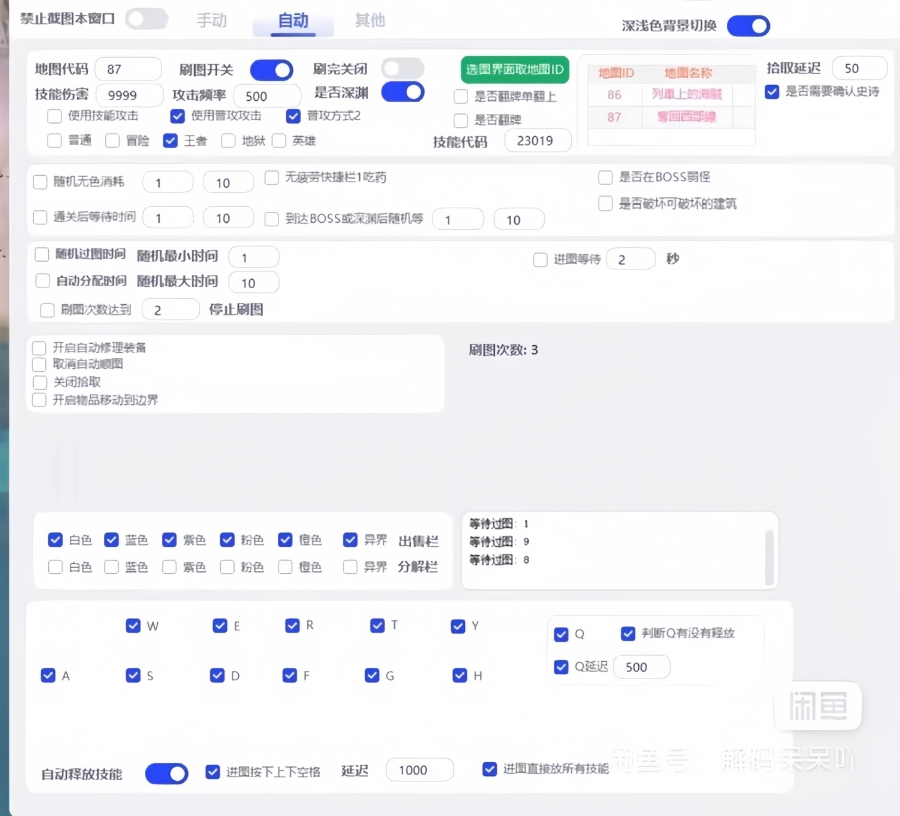
Task: Uncheck 白色 in the 出售栏 row
Action: click(x=55, y=540)
